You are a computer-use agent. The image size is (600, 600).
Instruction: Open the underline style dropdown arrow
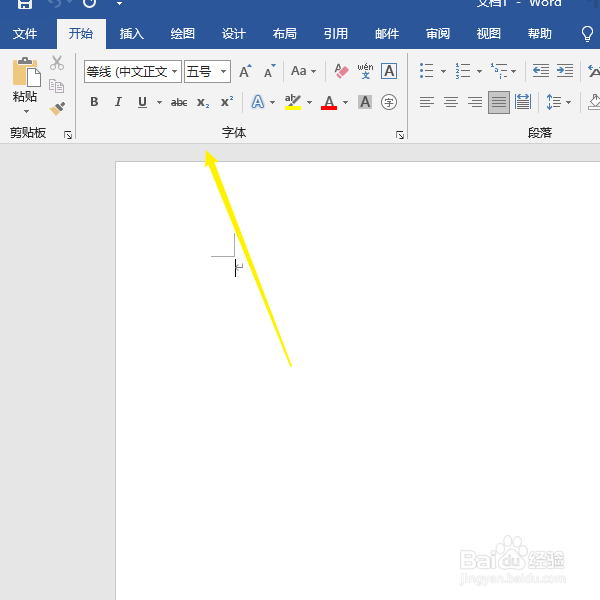click(159, 102)
